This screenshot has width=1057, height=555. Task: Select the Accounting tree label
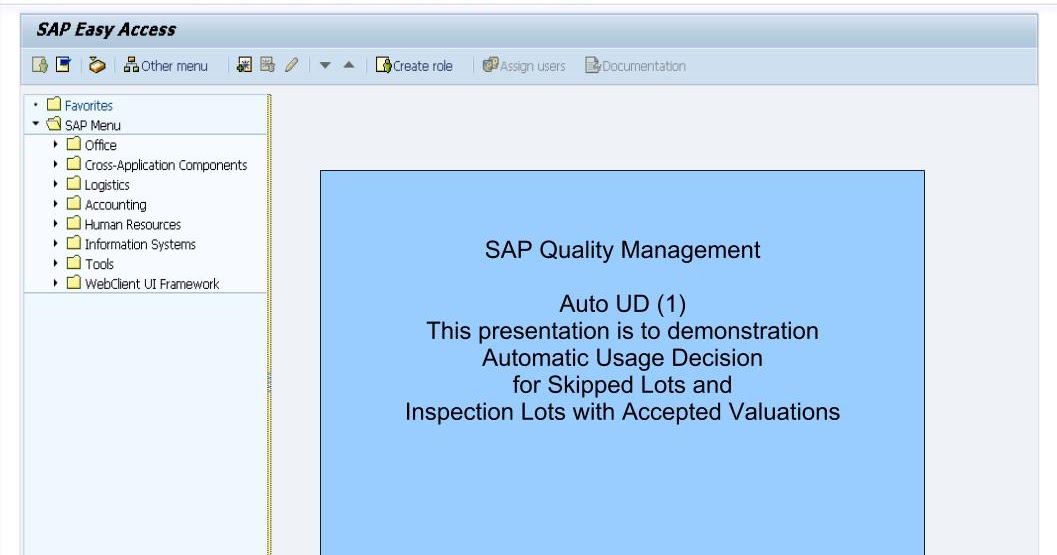pos(115,204)
